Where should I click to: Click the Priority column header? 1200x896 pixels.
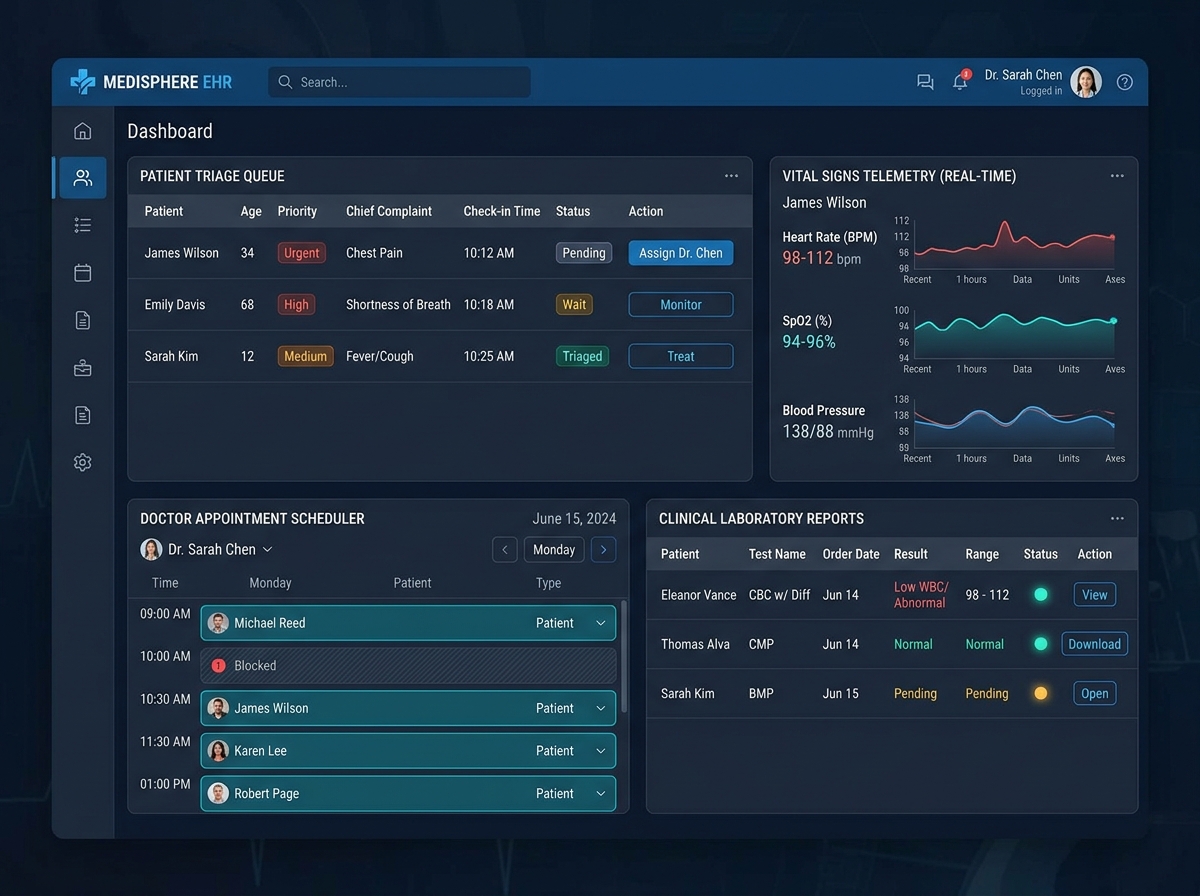coord(297,211)
